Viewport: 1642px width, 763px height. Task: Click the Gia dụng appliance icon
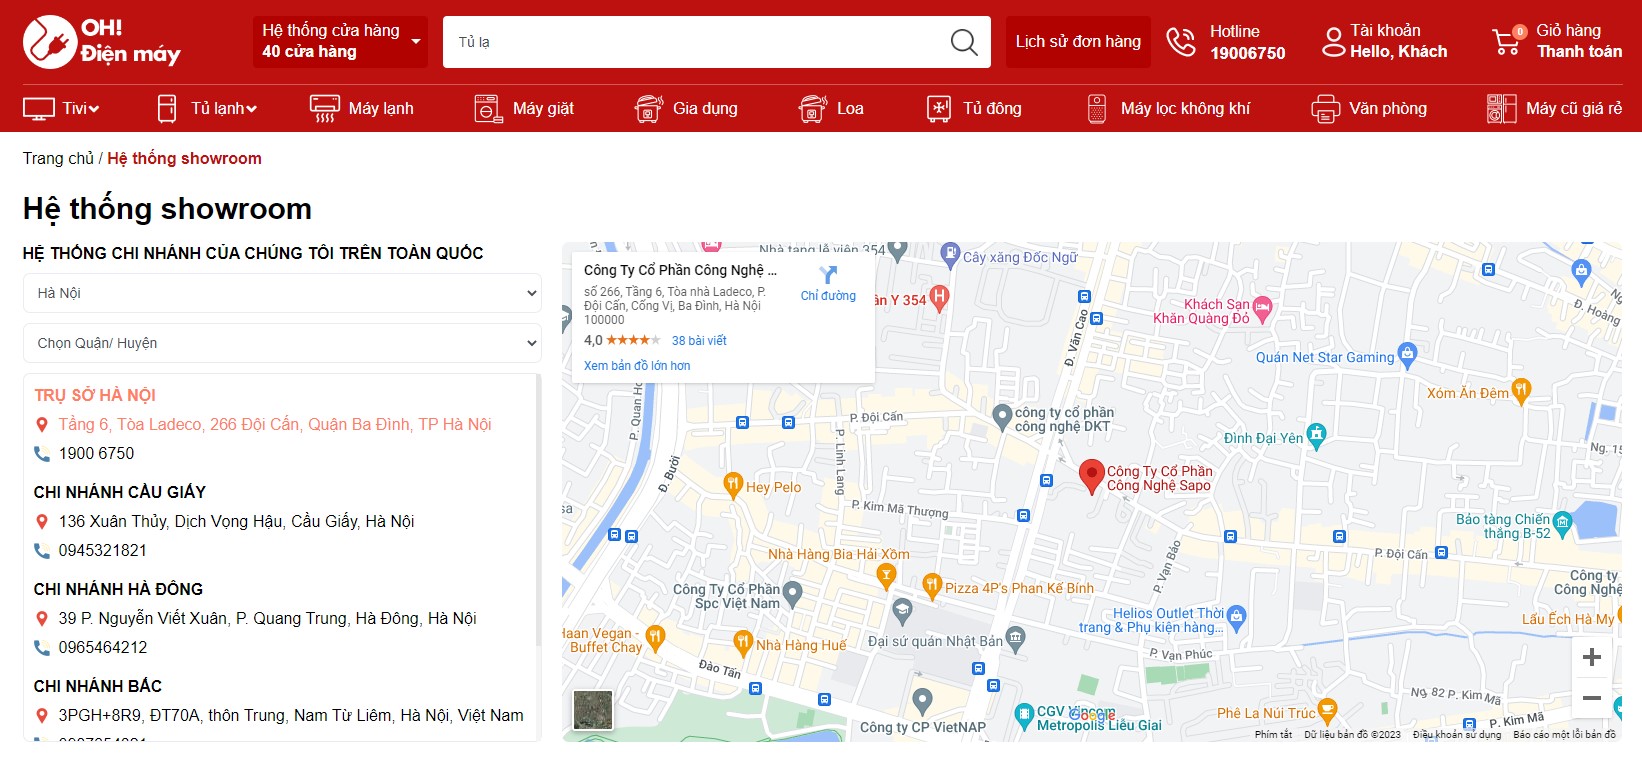pos(649,108)
